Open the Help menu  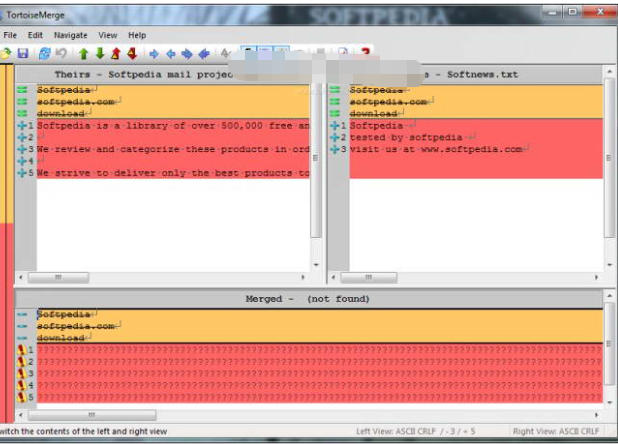(x=137, y=35)
